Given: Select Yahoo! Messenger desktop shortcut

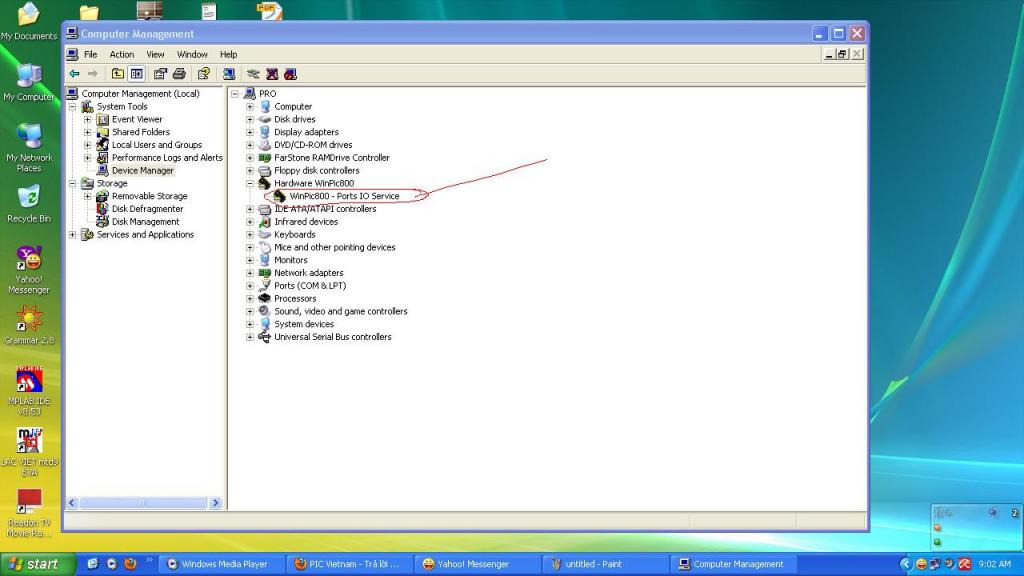Looking at the screenshot, I should coord(29,270).
